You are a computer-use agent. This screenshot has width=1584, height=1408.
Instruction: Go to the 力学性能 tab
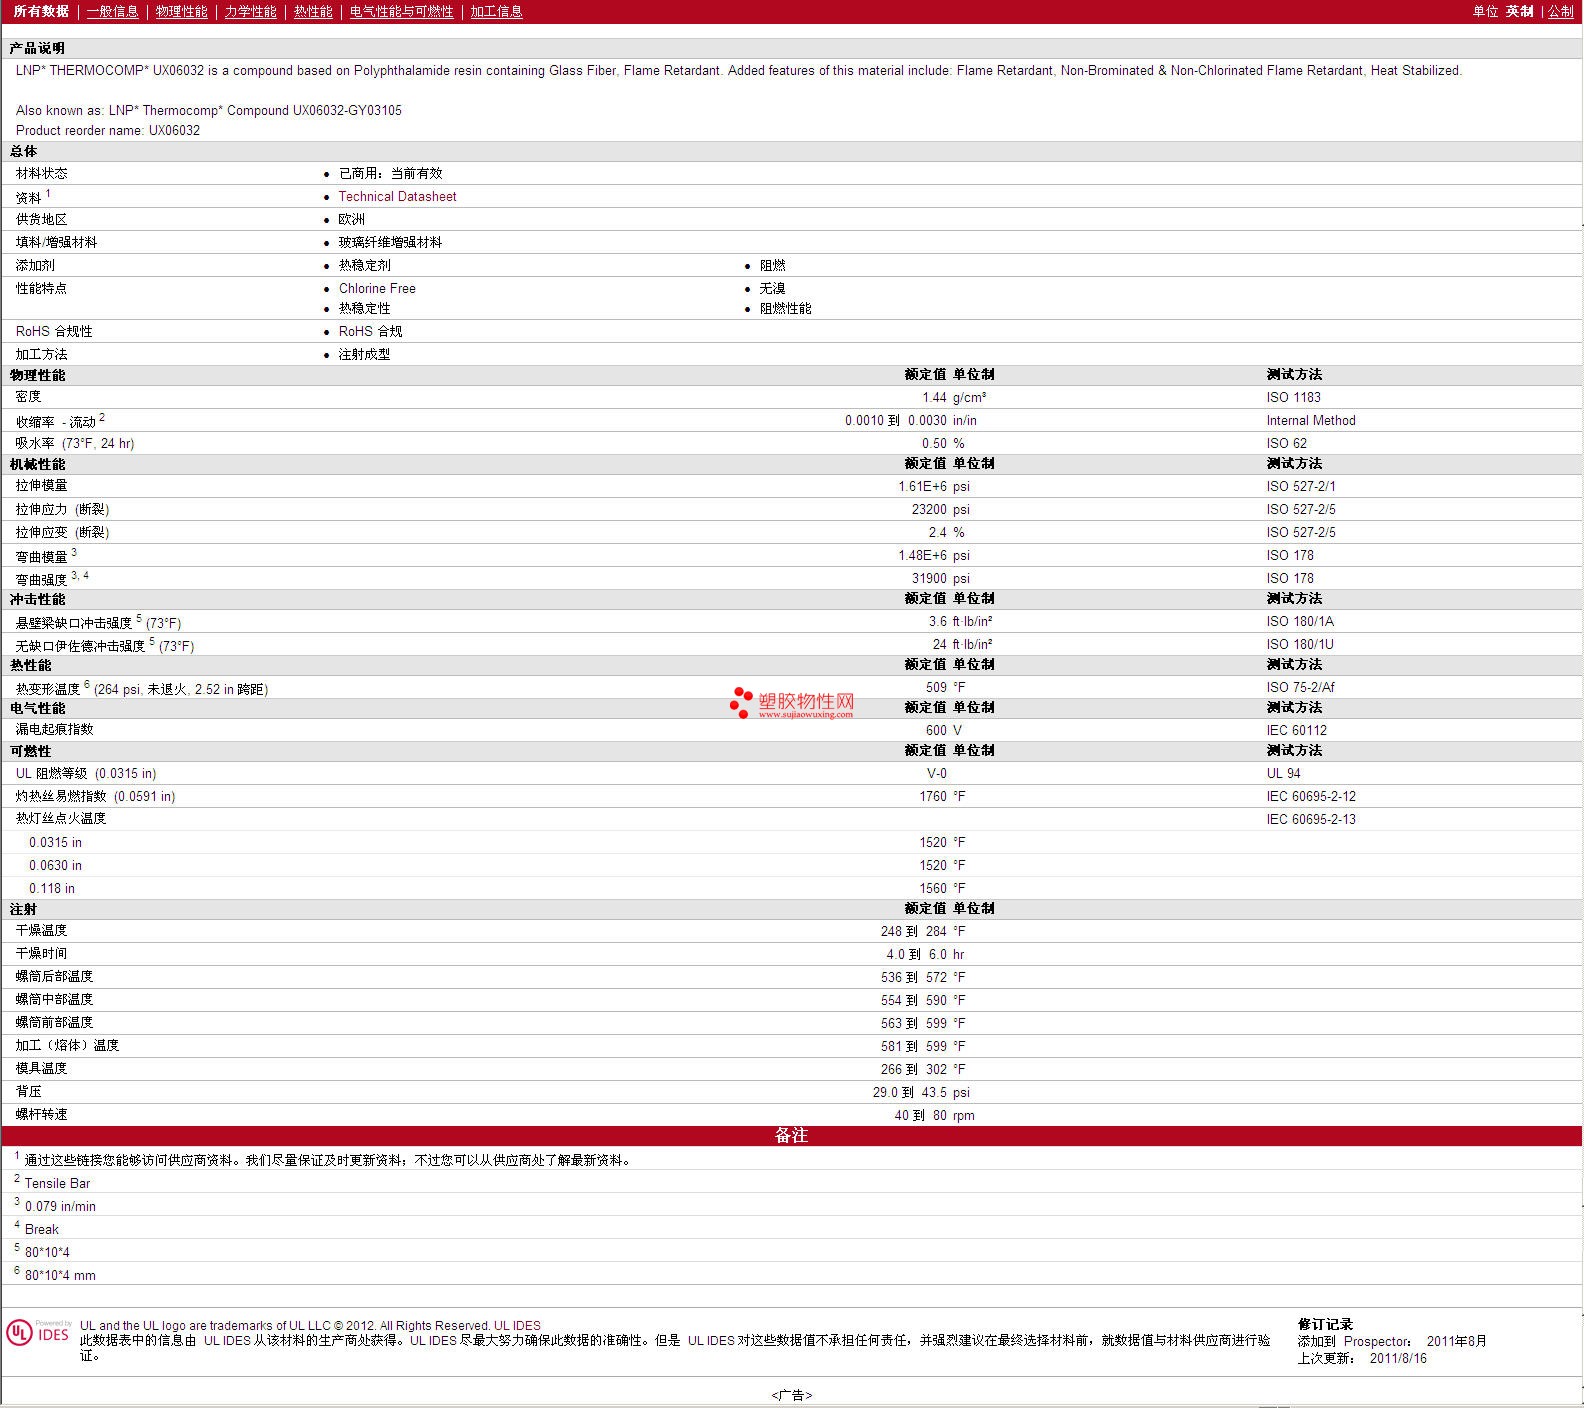[x=250, y=11]
